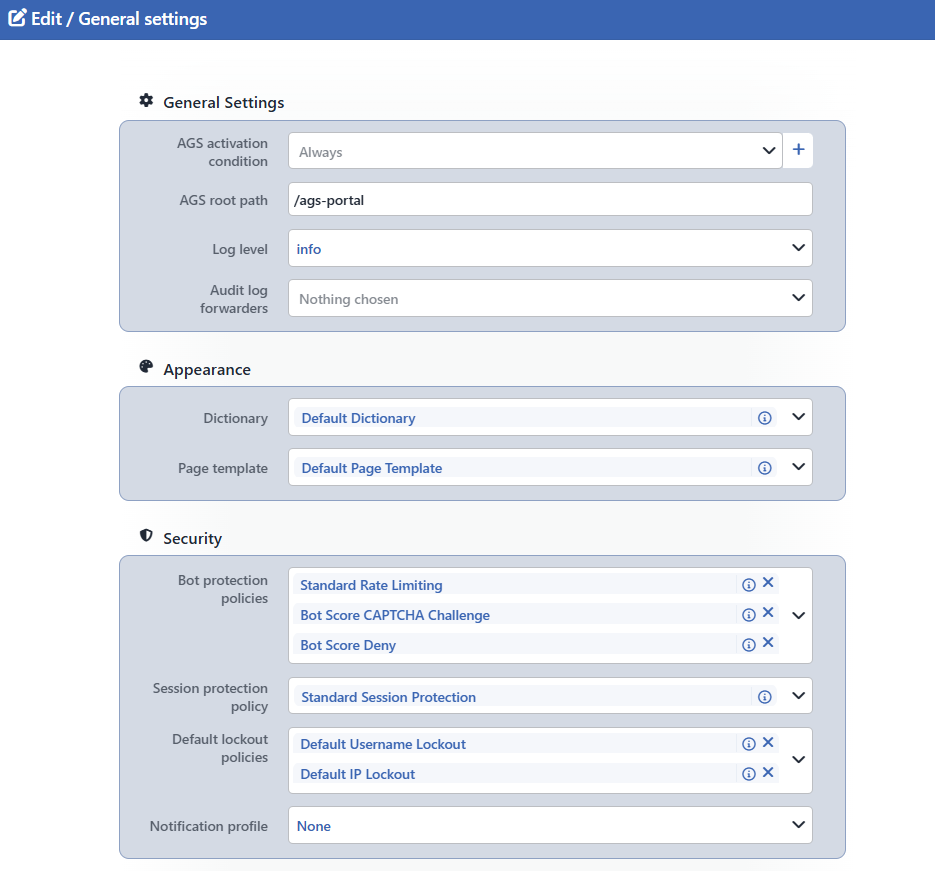Expand the Dictionary dropdown chevron
Screen dimensions: 935x871
coord(798,417)
